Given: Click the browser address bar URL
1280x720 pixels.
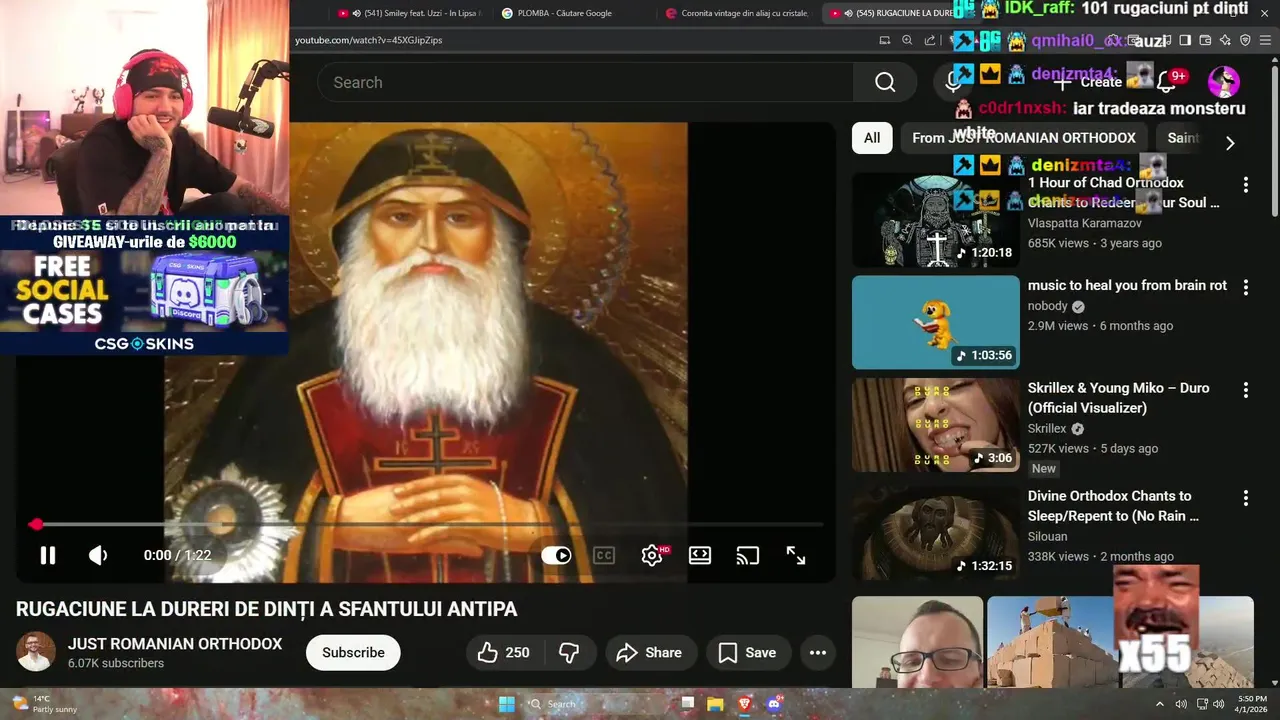Looking at the screenshot, I should click(x=369, y=40).
